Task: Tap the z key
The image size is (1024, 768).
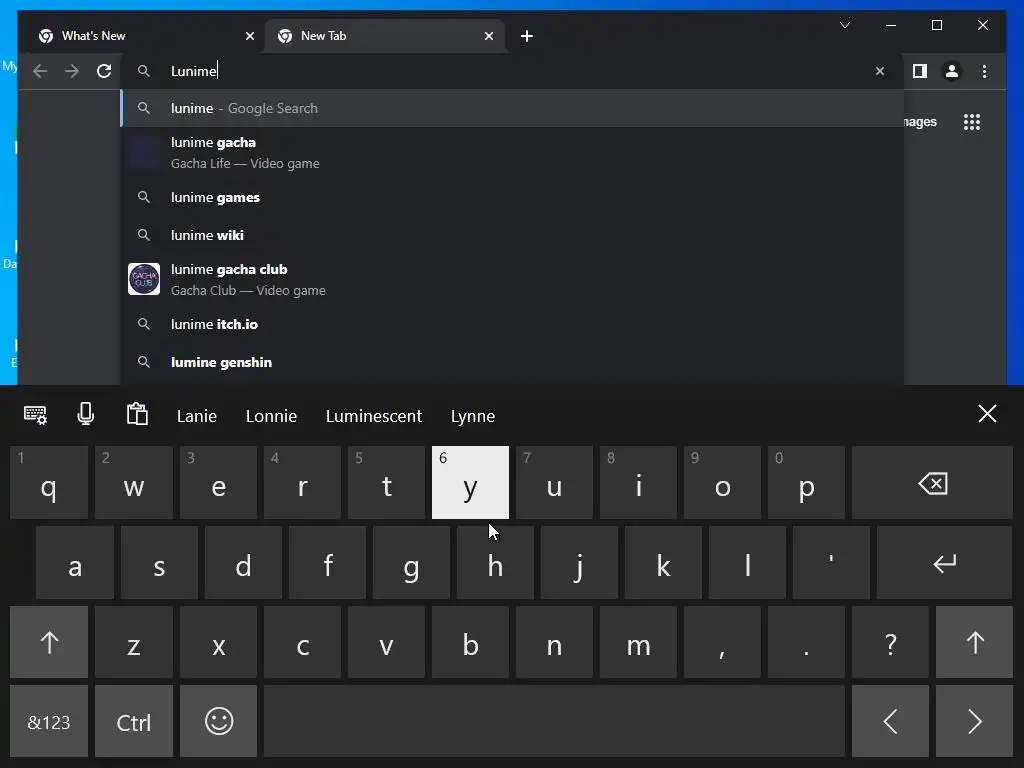Action: click(134, 642)
